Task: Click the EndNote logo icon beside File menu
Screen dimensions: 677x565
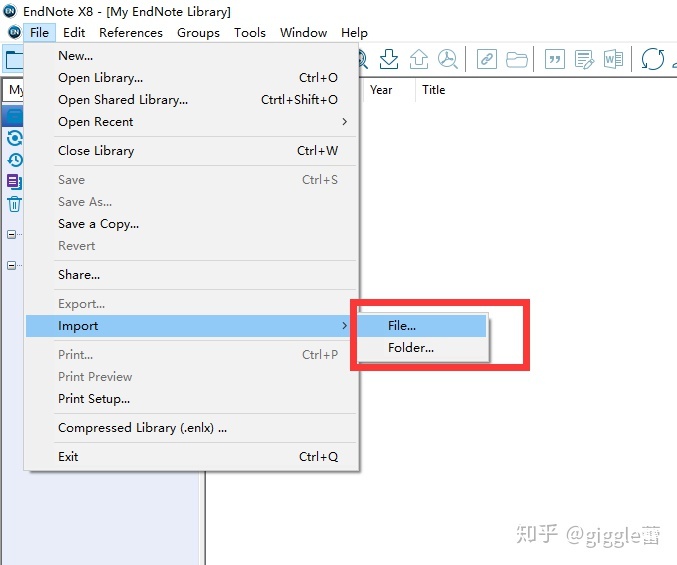Action: click(x=14, y=32)
